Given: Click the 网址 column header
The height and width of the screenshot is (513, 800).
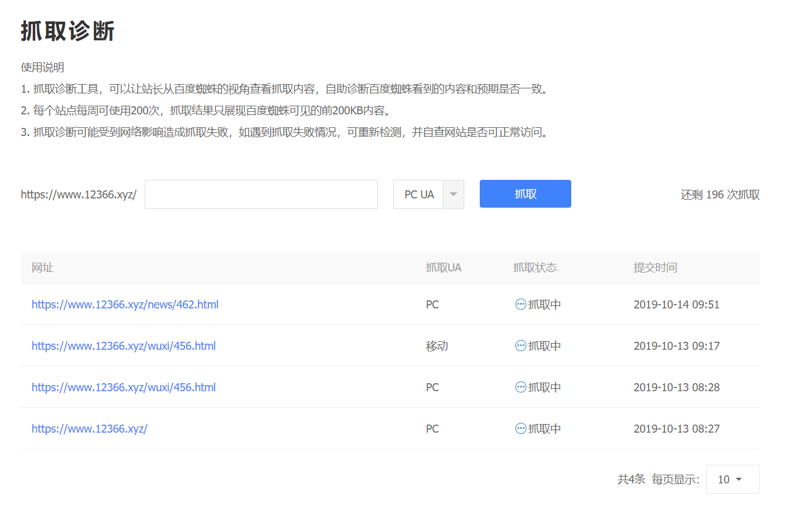Looking at the screenshot, I should 42,267.
